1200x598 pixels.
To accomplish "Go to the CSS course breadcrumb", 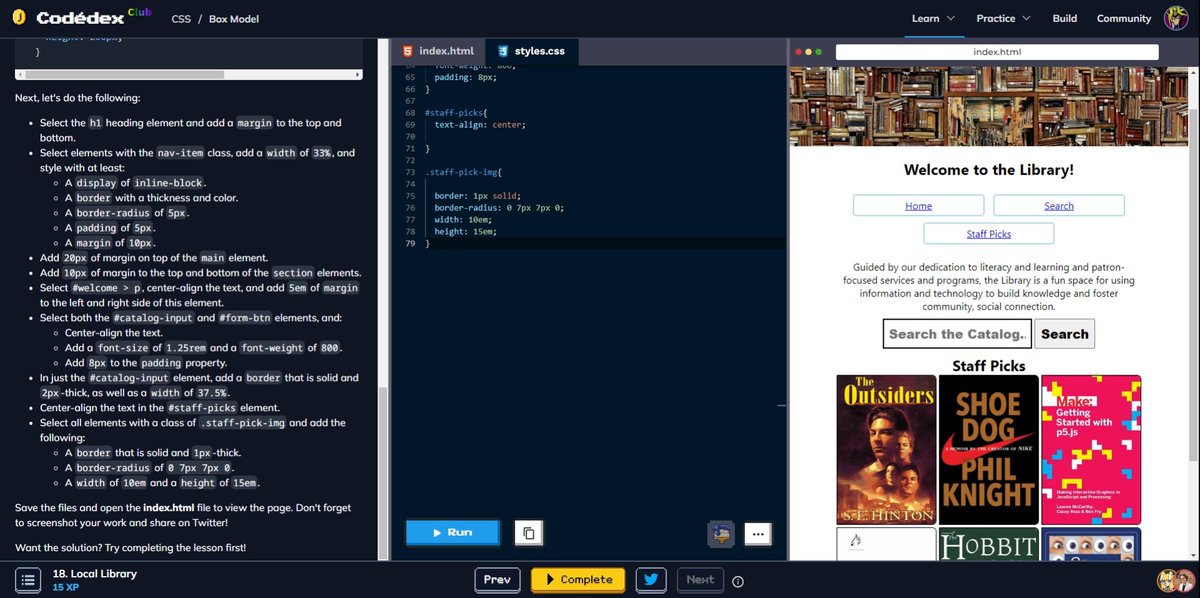I will point(181,18).
